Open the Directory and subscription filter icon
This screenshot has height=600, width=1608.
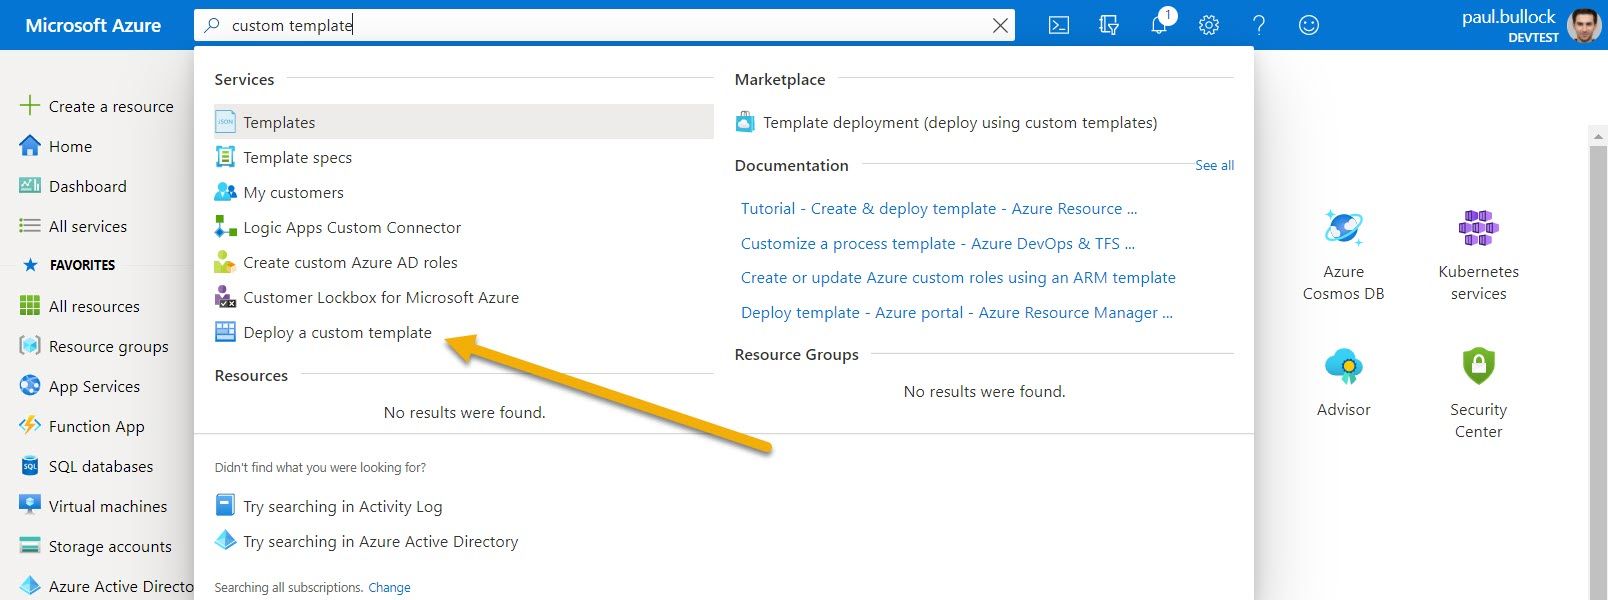[1108, 26]
